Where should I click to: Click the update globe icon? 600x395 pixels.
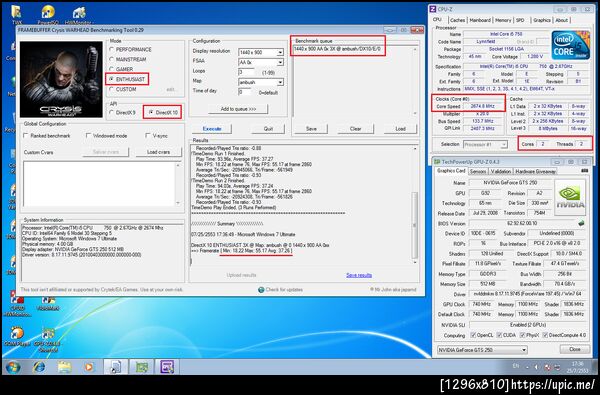pyautogui.click(x=261, y=290)
